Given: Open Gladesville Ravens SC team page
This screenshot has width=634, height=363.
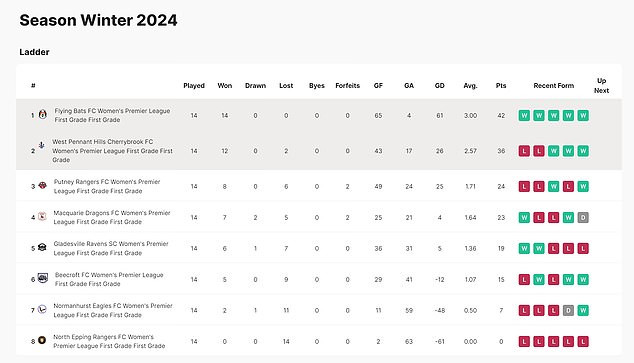Looking at the screenshot, I should (x=111, y=248).
